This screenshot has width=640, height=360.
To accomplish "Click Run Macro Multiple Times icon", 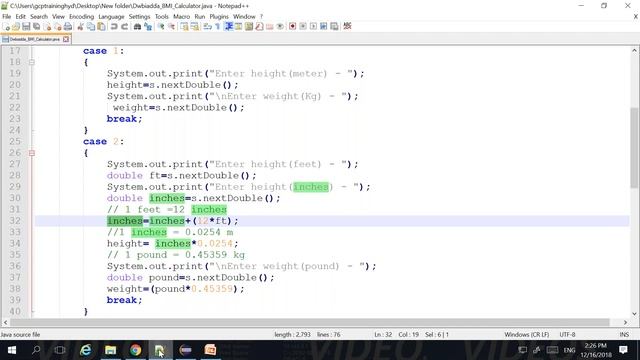I will tap(323, 27).
